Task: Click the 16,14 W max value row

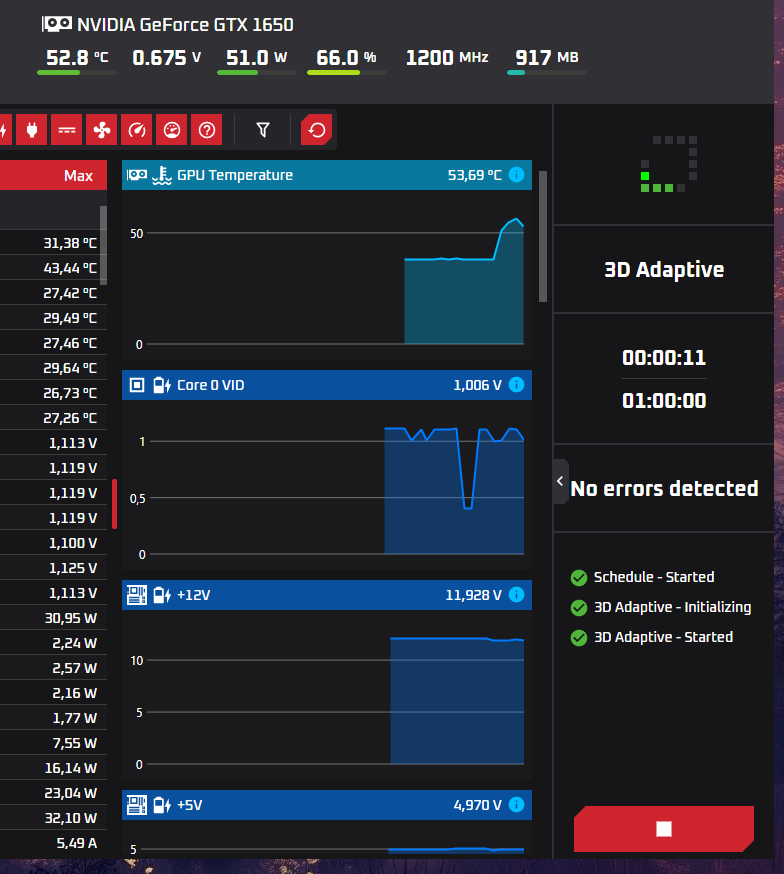Action: 53,768
